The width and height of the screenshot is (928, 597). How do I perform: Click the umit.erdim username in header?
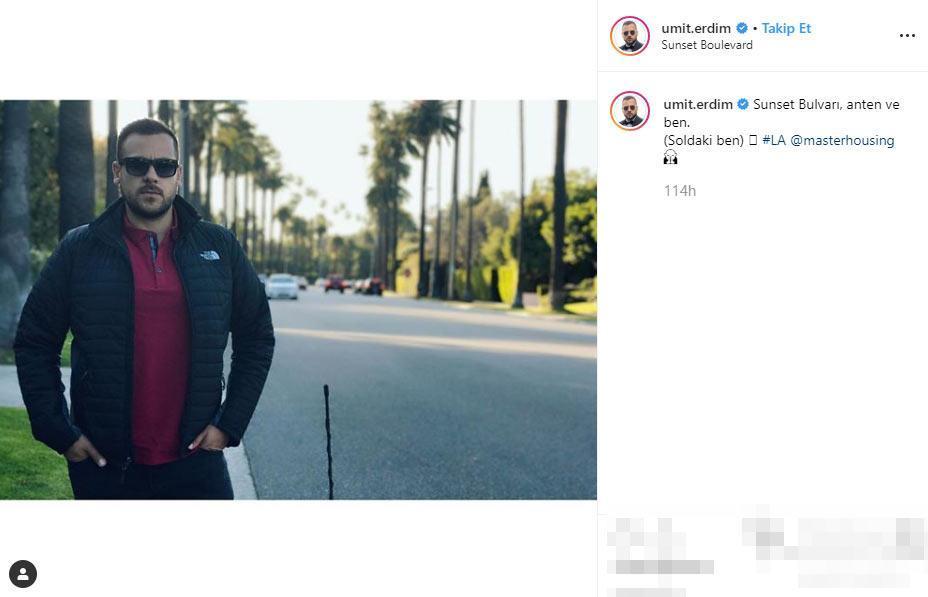click(x=696, y=28)
